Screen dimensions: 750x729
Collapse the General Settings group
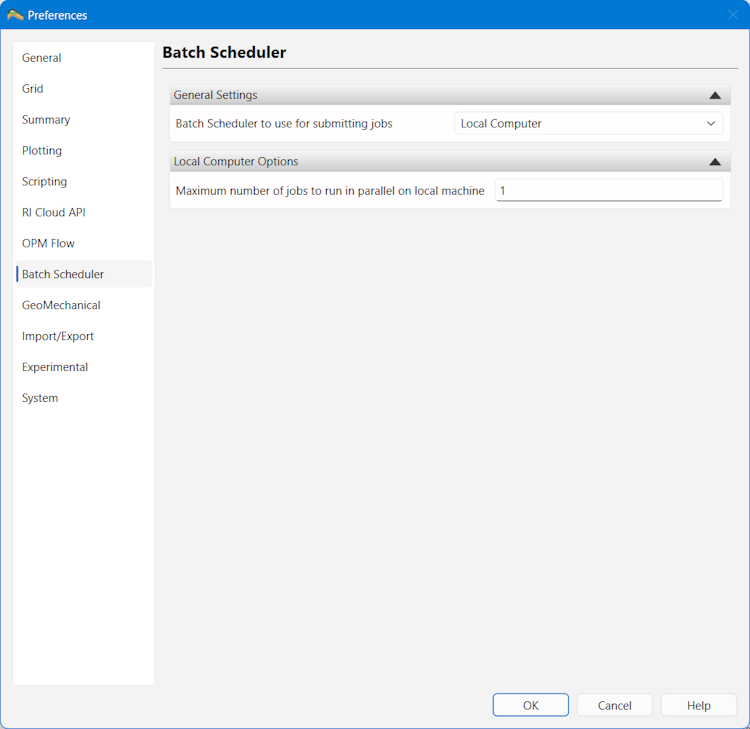(x=715, y=95)
